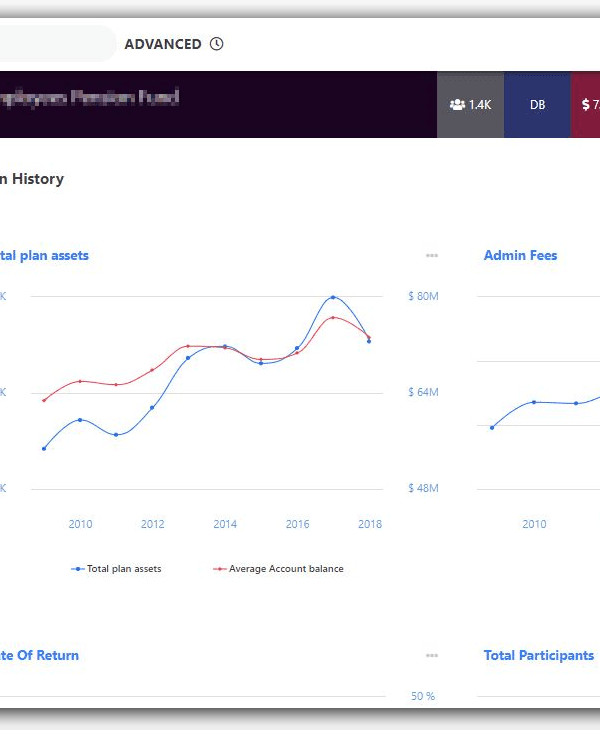This screenshot has height=730, width=600.
Task: Open the ADVANCED search options
Action: [163, 44]
